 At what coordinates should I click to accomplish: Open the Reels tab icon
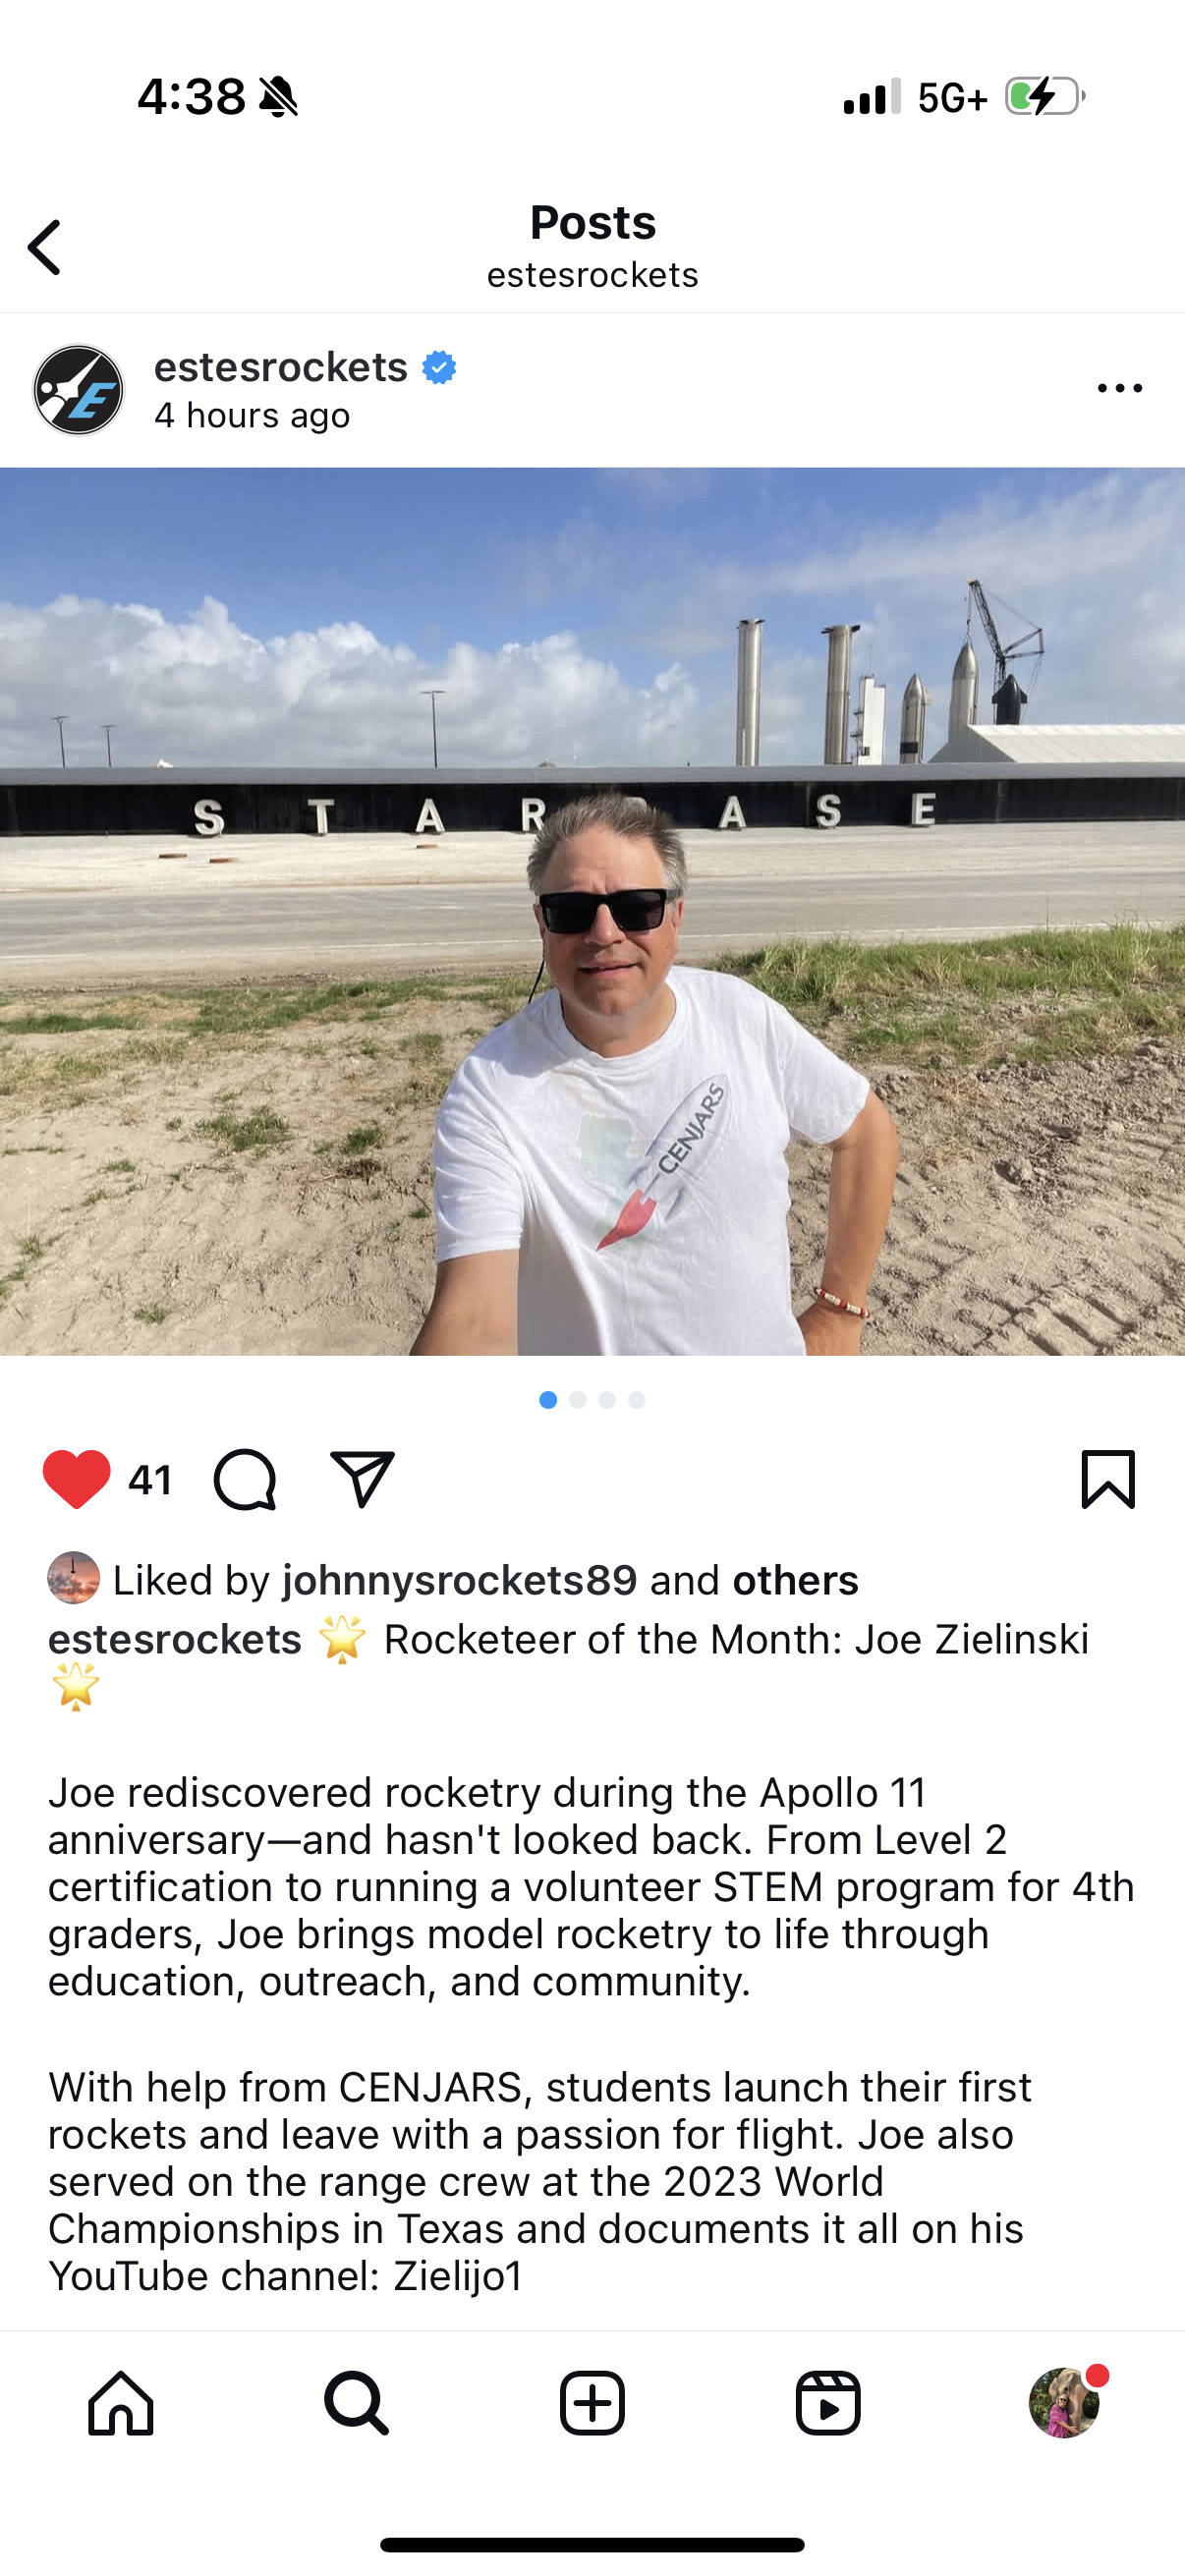tap(828, 2403)
